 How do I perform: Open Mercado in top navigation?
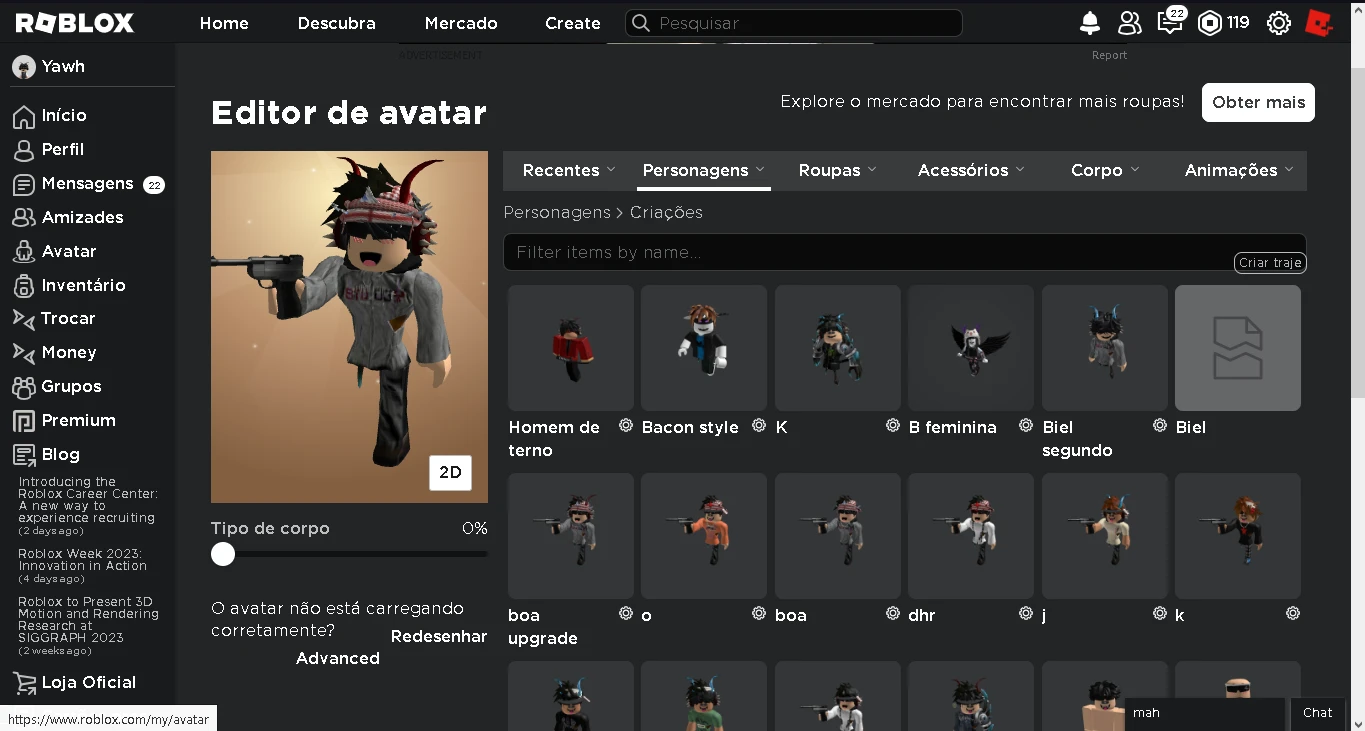coord(461,23)
